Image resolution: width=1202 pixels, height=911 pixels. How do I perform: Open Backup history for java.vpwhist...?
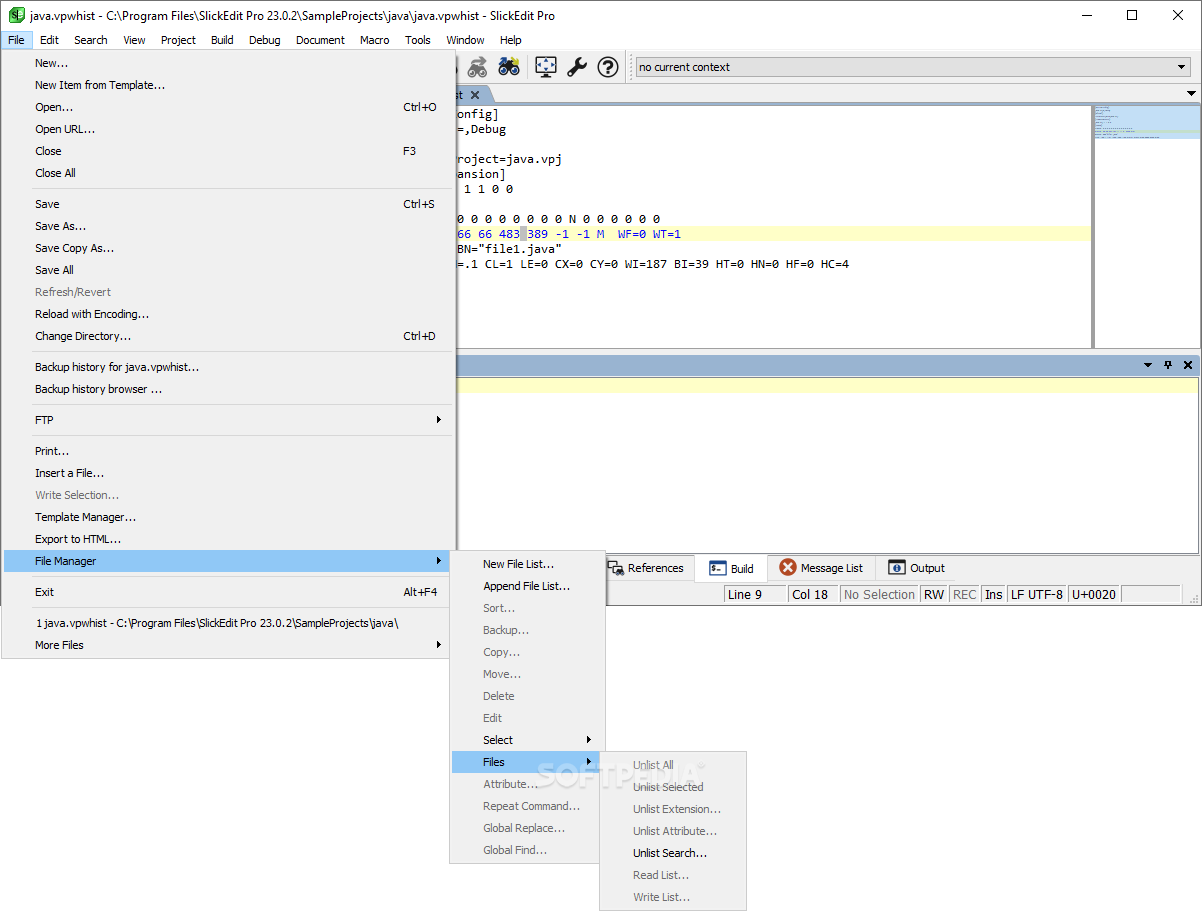229,367
